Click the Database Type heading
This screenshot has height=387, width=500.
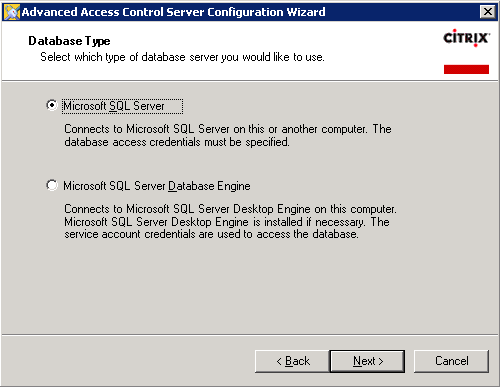(x=69, y=41)
